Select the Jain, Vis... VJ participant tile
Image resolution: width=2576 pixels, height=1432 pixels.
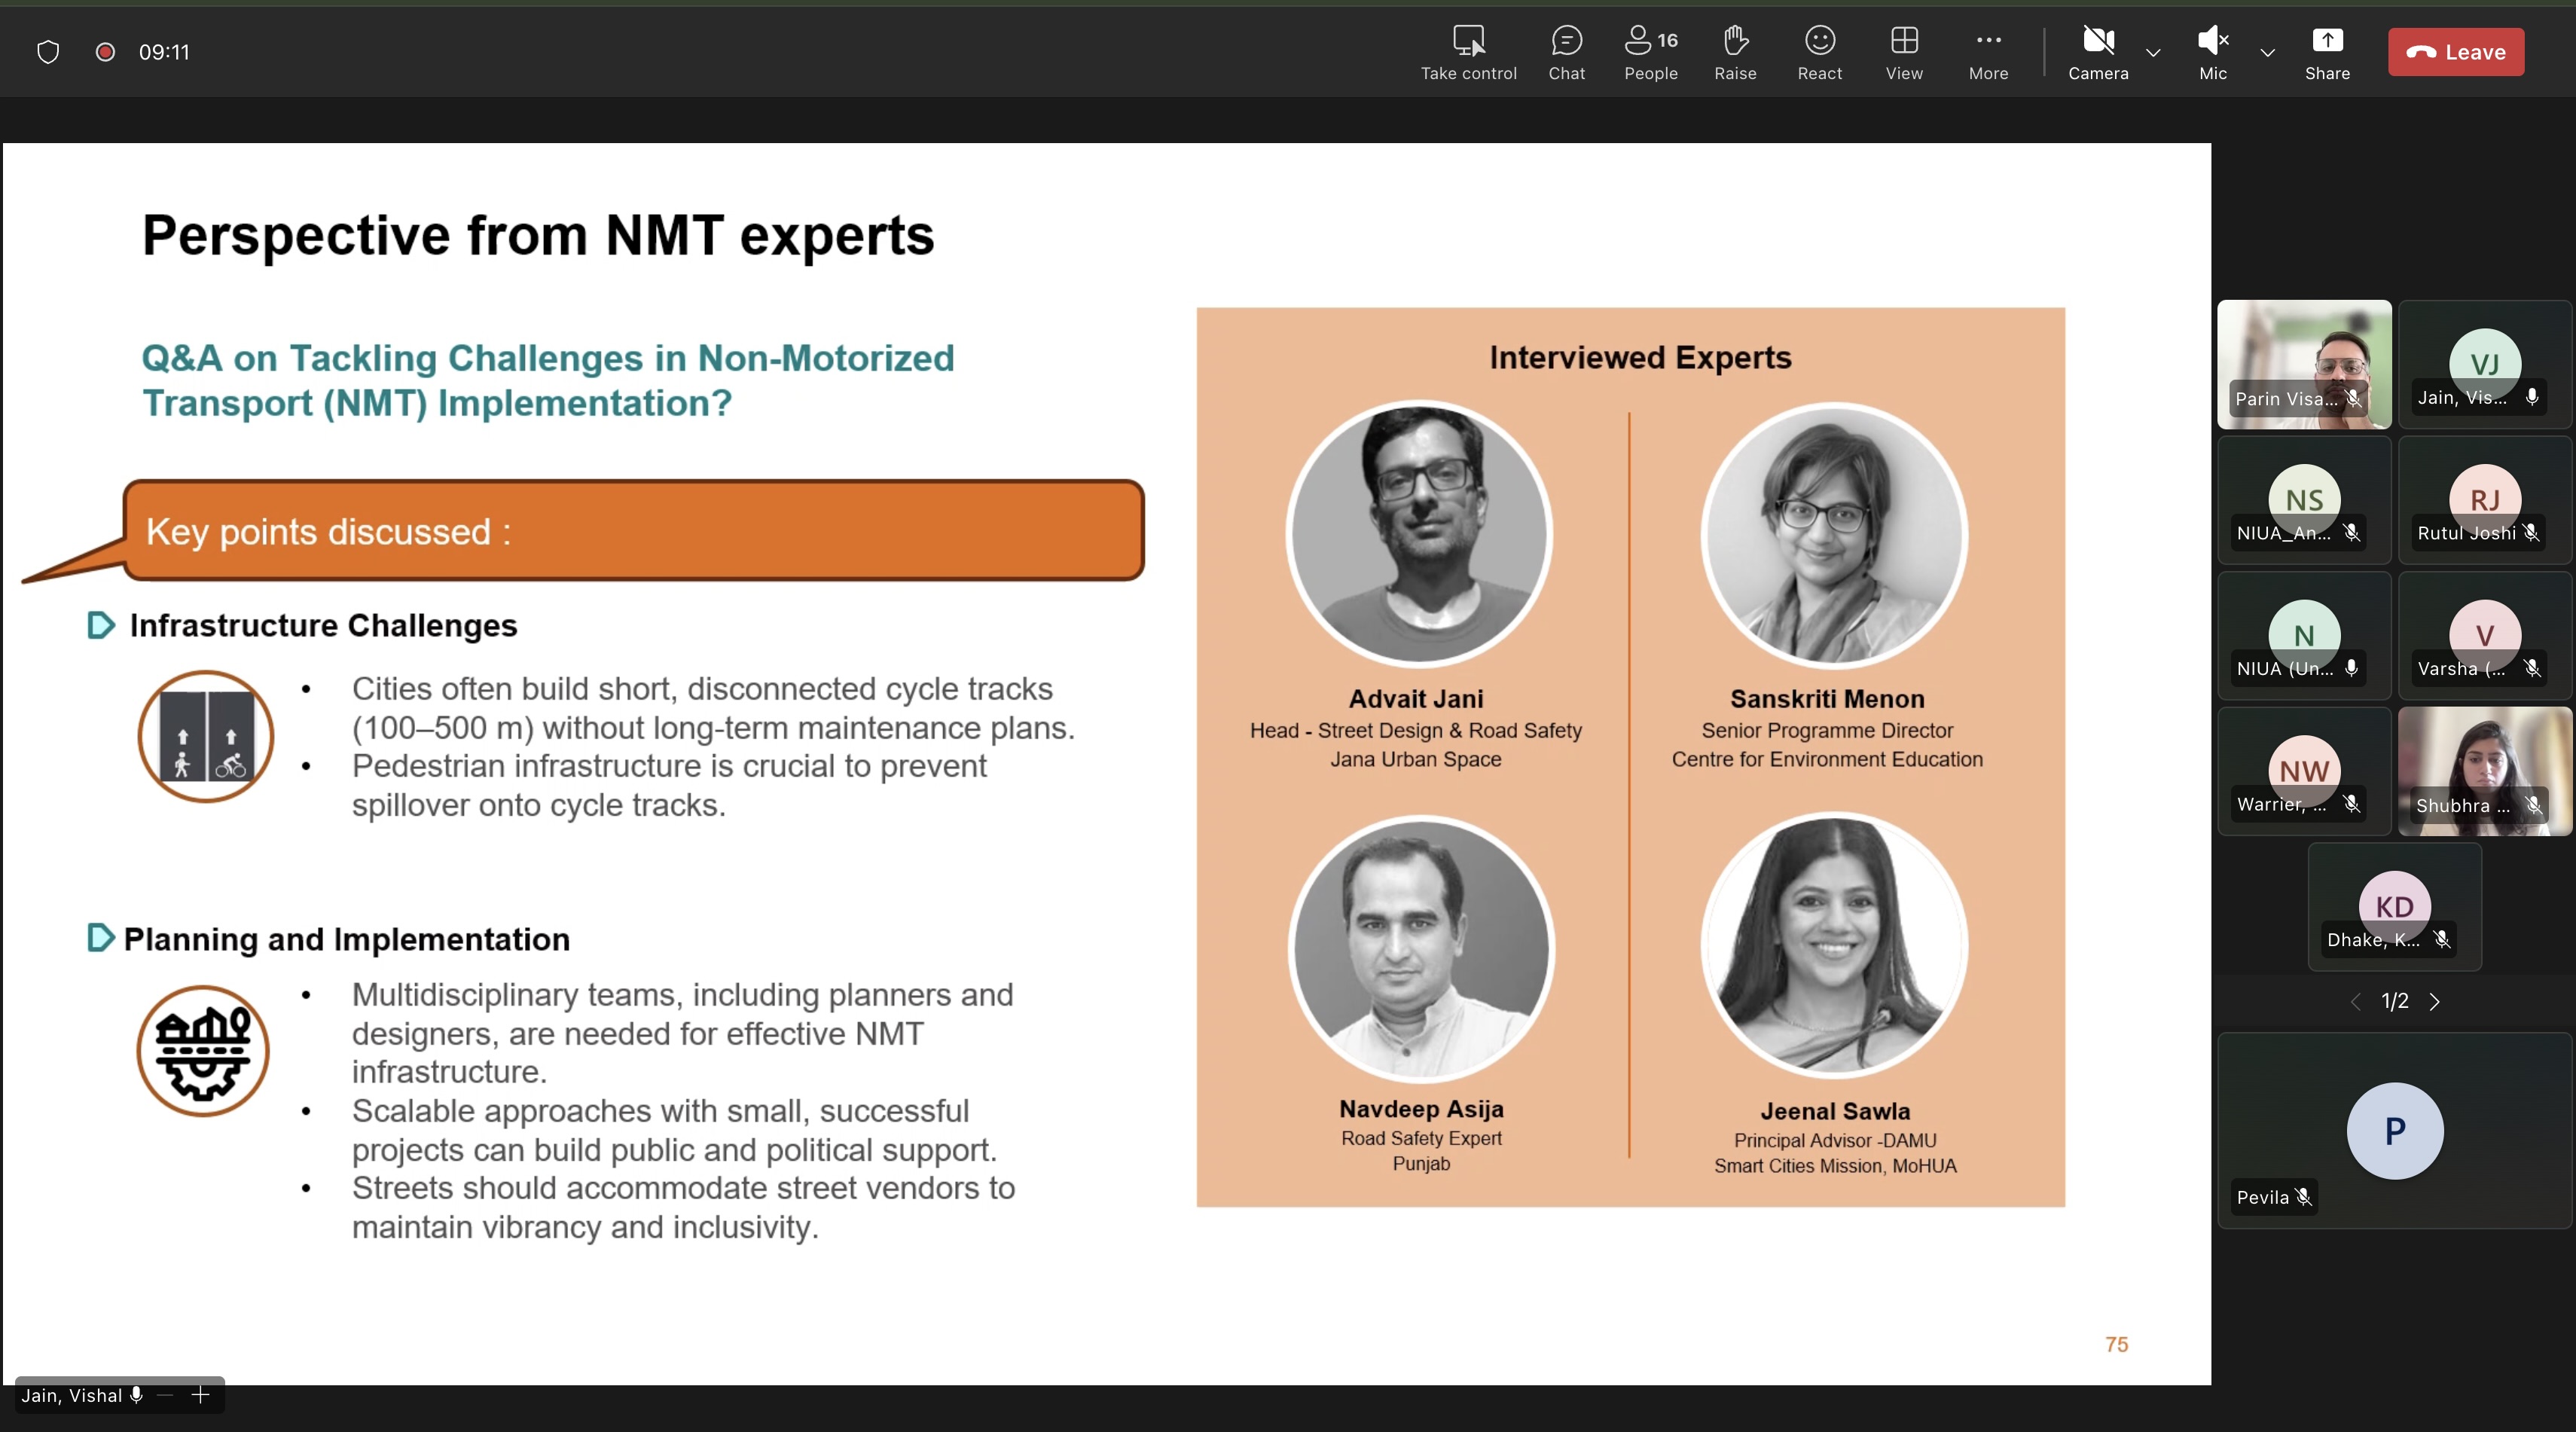point(2484,365)
